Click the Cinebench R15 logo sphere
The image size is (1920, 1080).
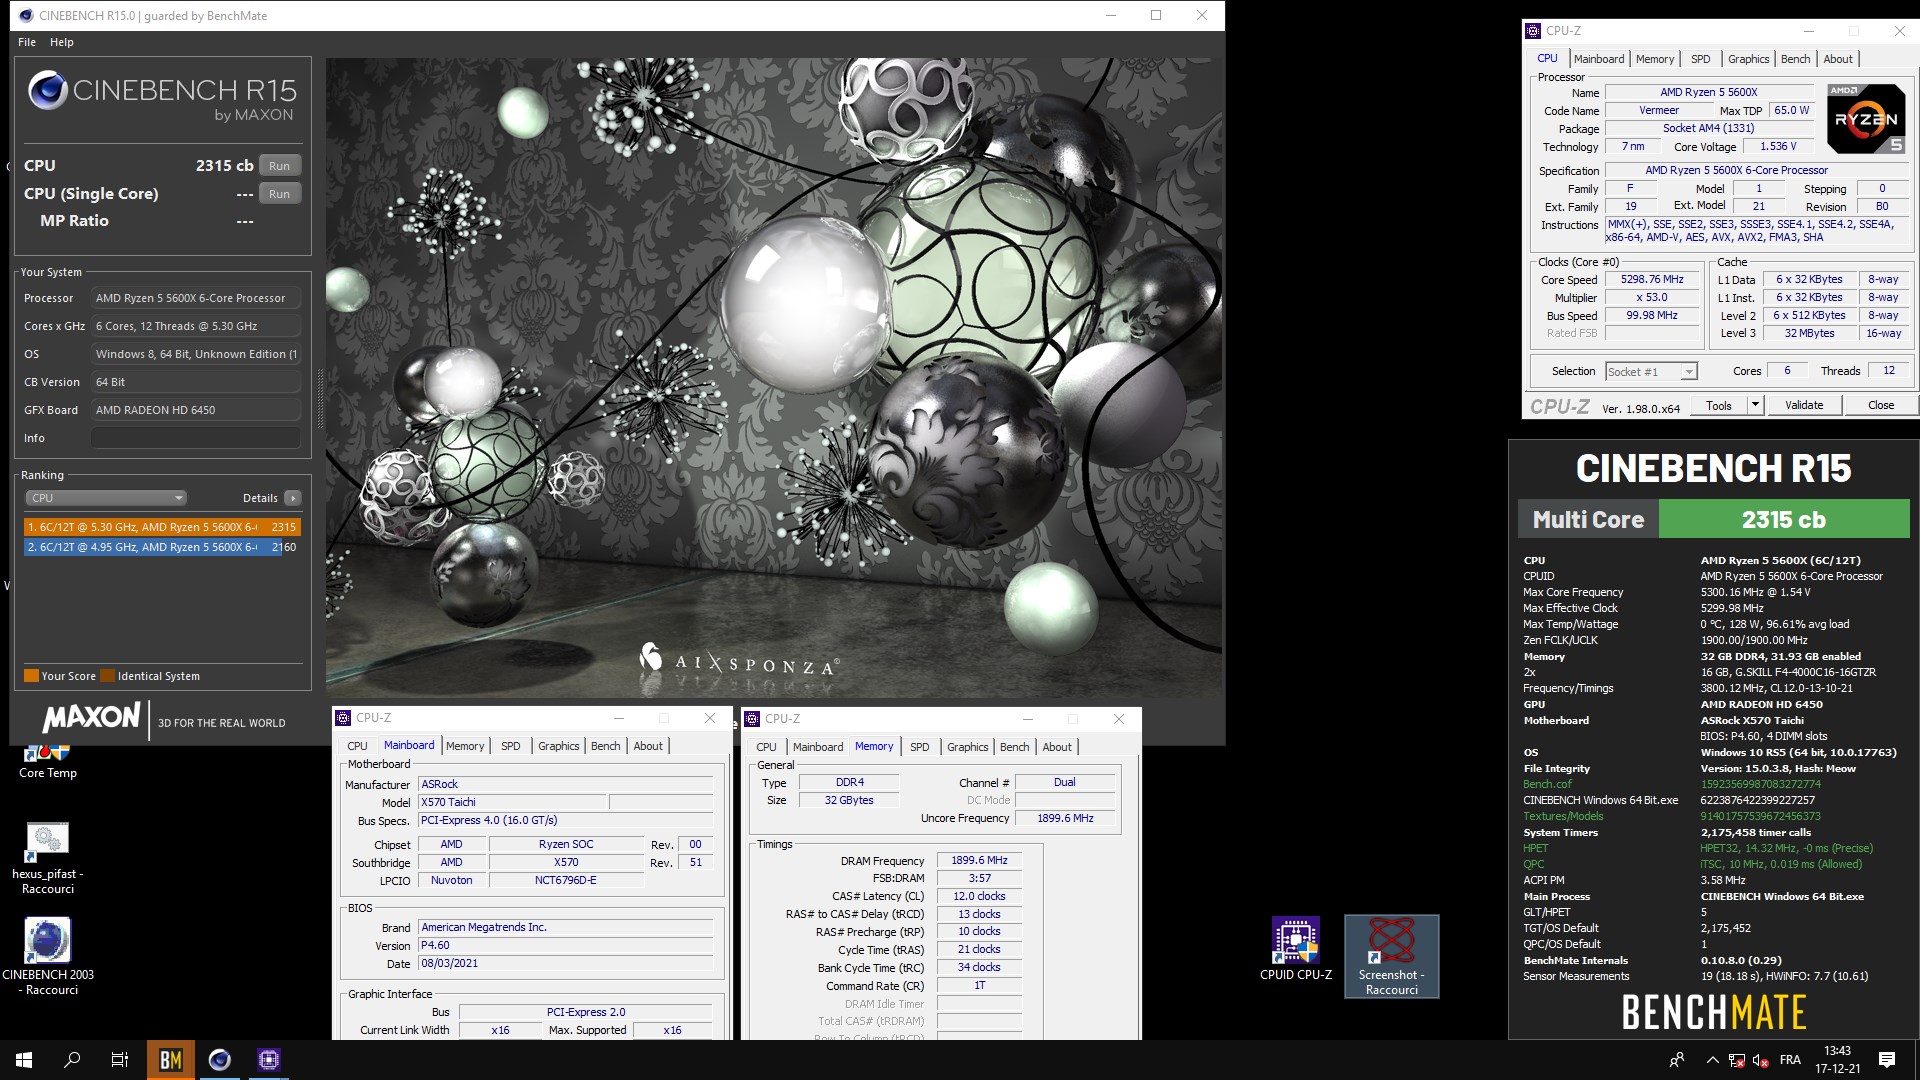click(x=47, y=91)
